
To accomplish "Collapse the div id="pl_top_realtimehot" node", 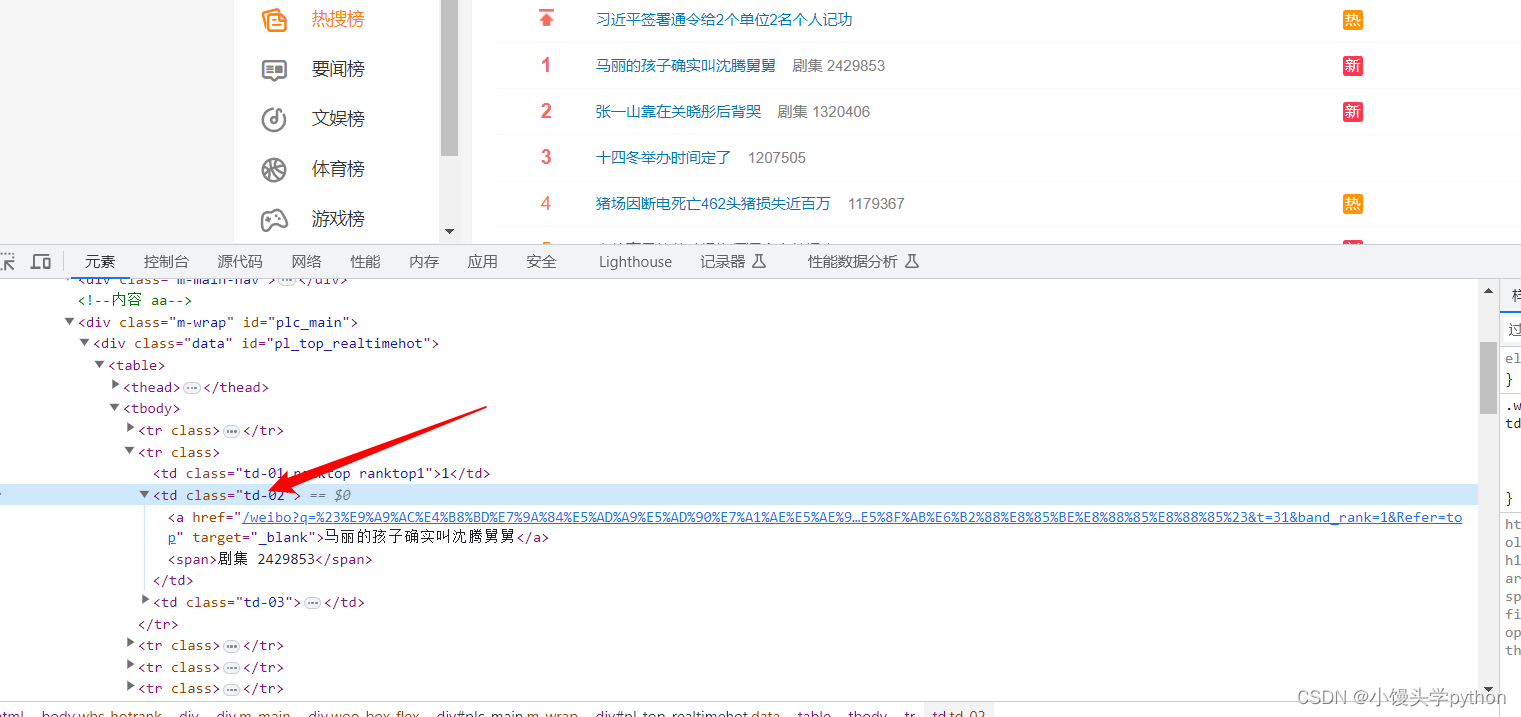I will coord(84,343).
